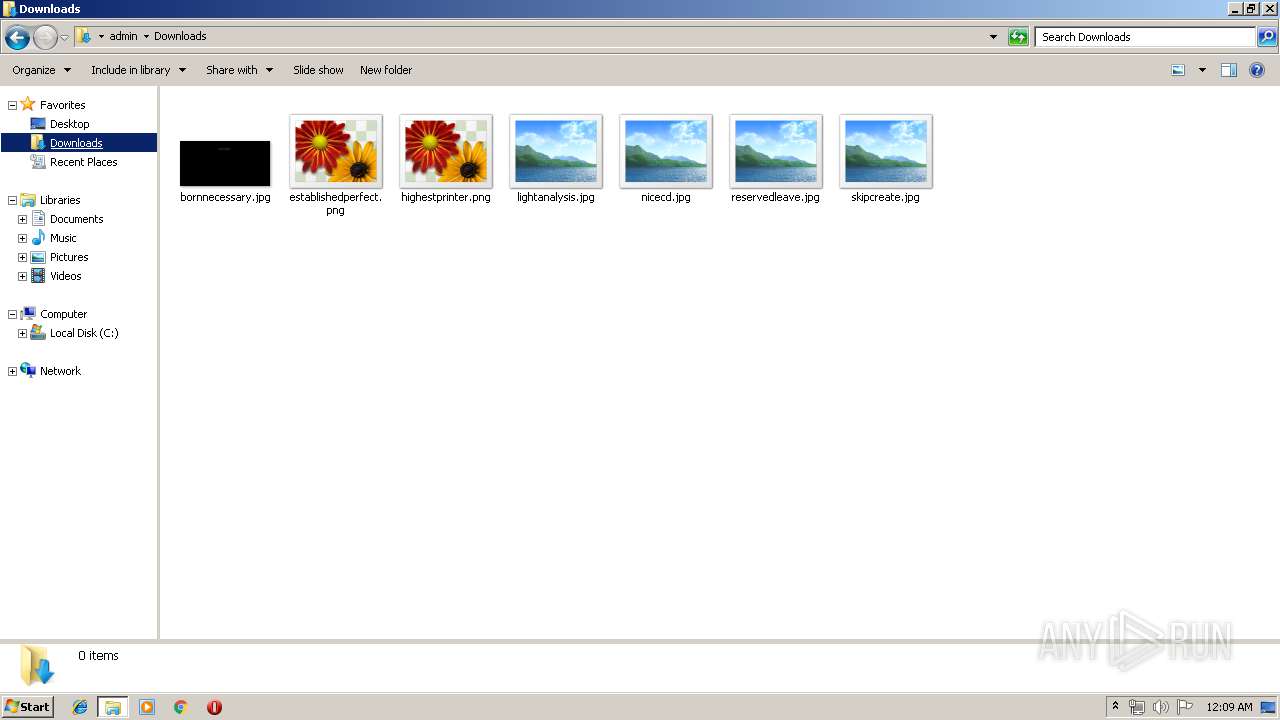Screen dimensions: 1280x720
Task: Open the Organize menu
Action: tap(42, 70)
